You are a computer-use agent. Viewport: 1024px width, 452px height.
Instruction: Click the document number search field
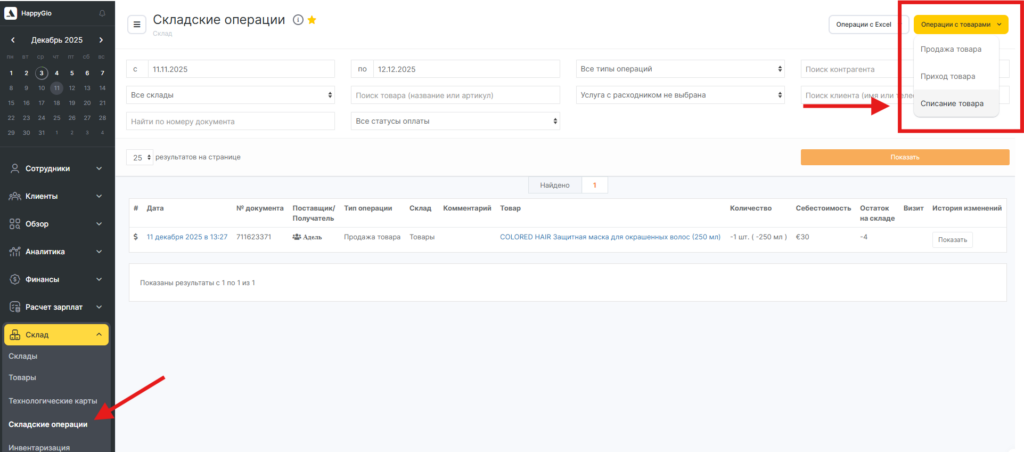click(x=231, y=121)
